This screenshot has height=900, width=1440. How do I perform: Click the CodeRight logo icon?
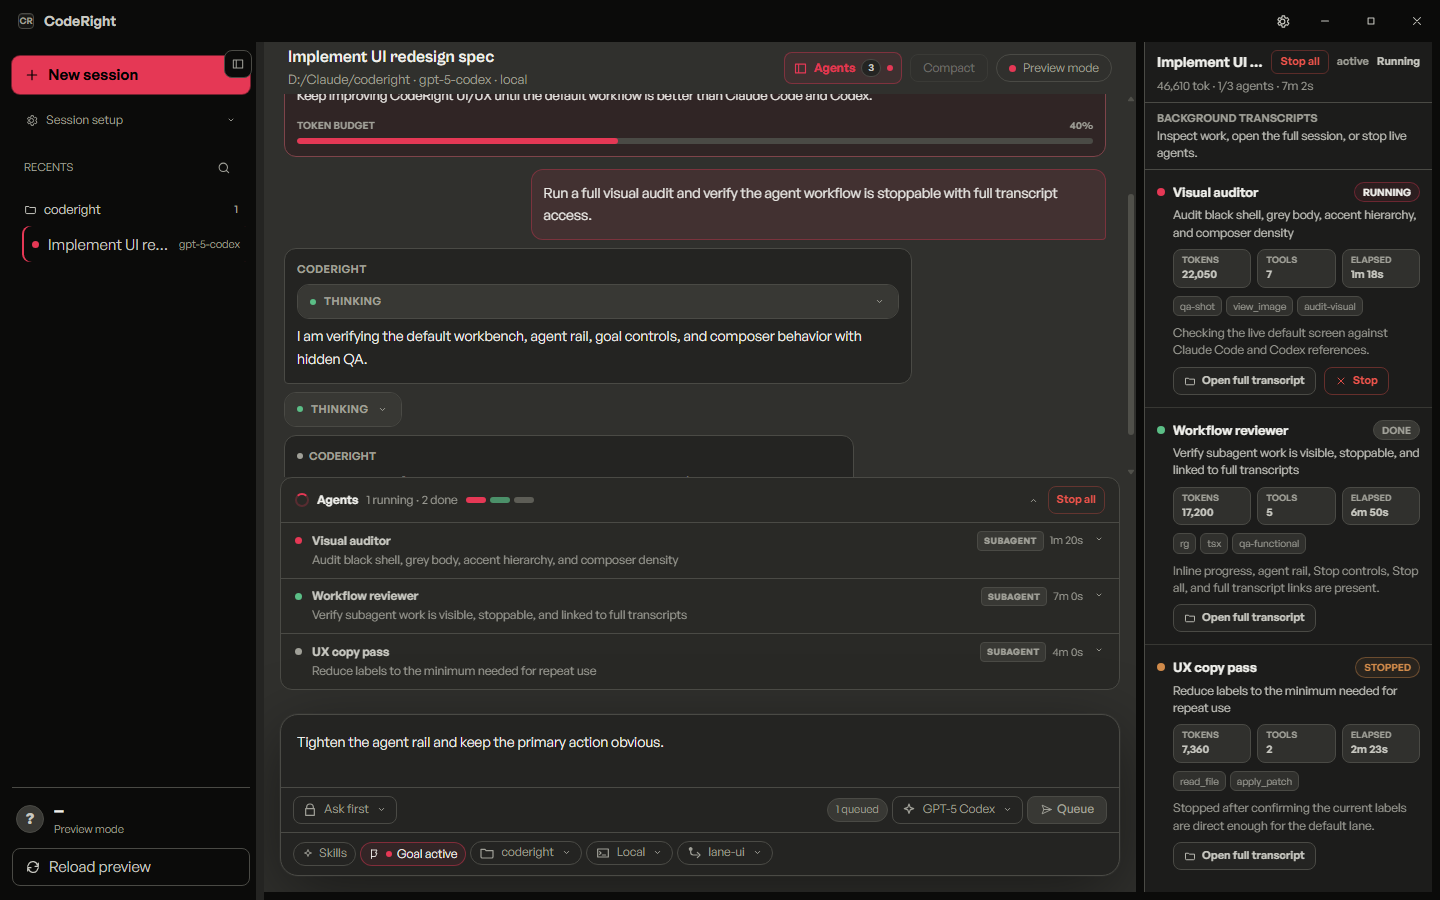[26, 21]
